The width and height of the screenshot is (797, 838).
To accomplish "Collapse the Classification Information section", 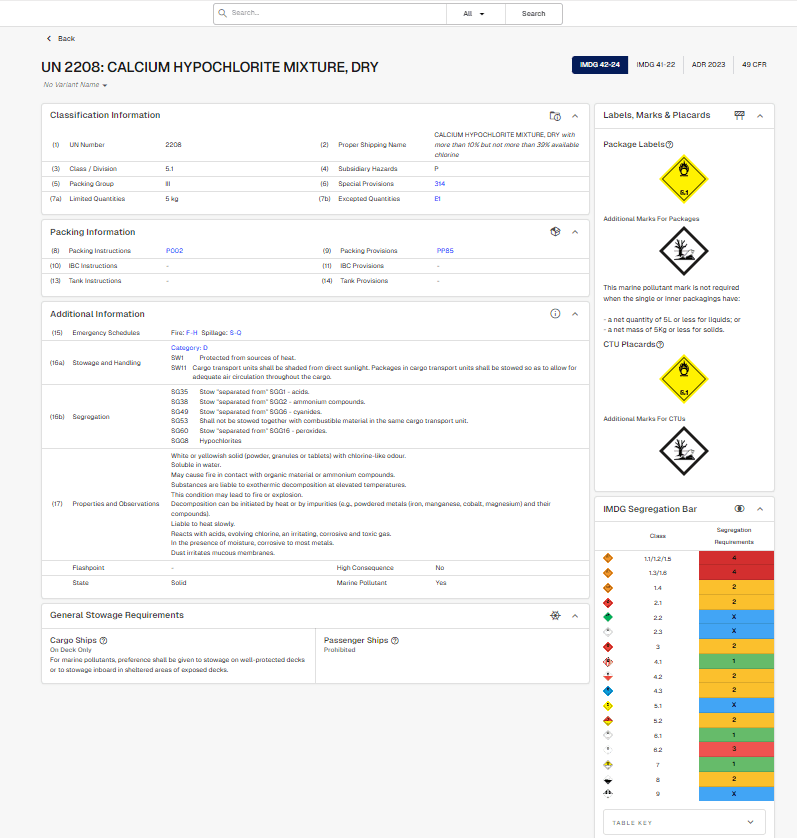I will pyautogui.click(x=575, y=116).
